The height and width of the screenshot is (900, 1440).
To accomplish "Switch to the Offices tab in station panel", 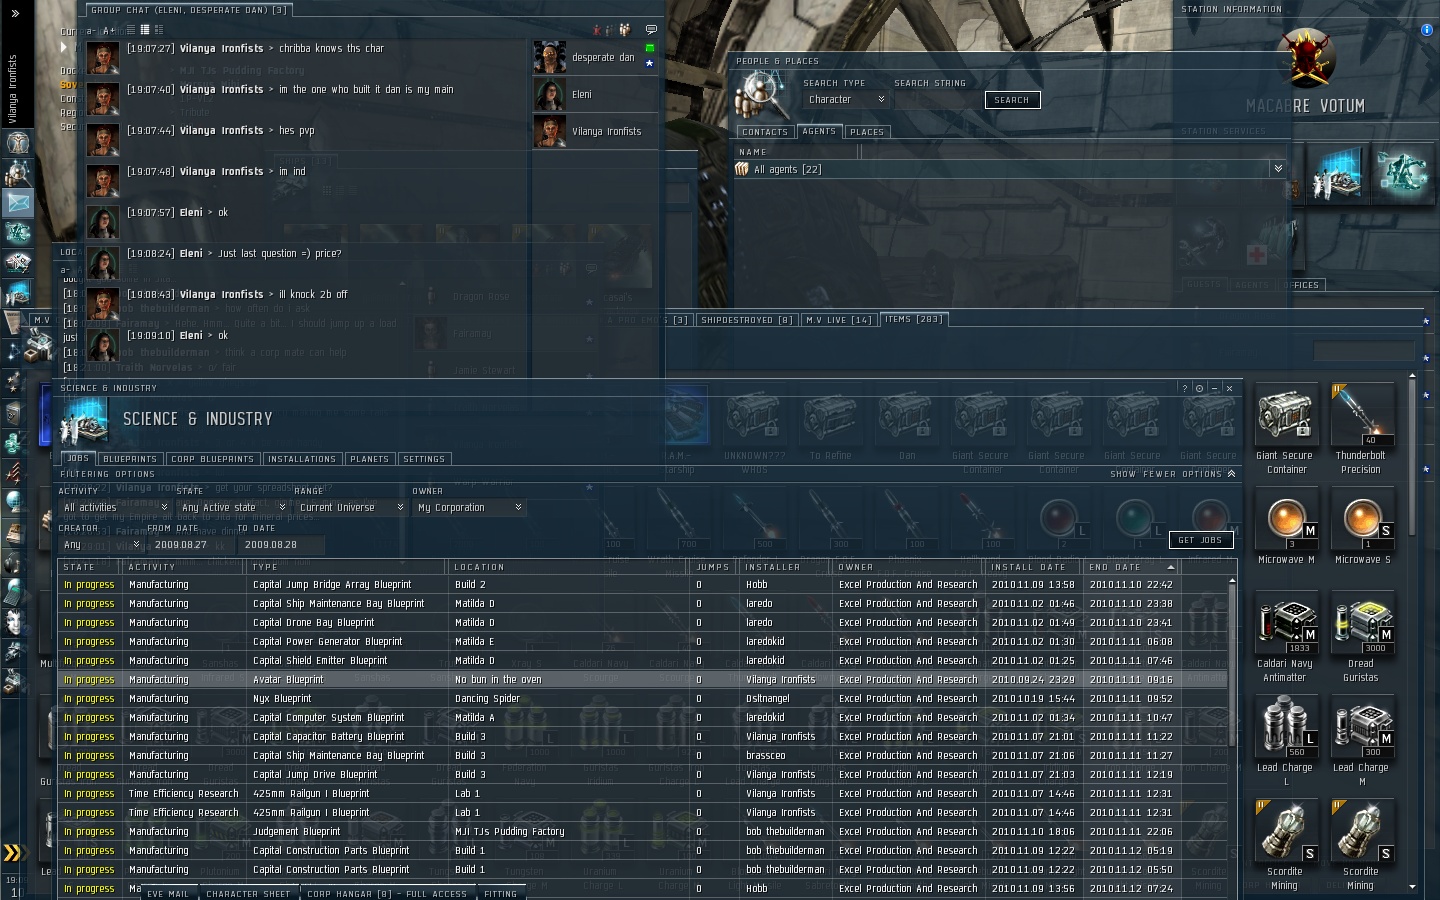I will click(1302, 285).
